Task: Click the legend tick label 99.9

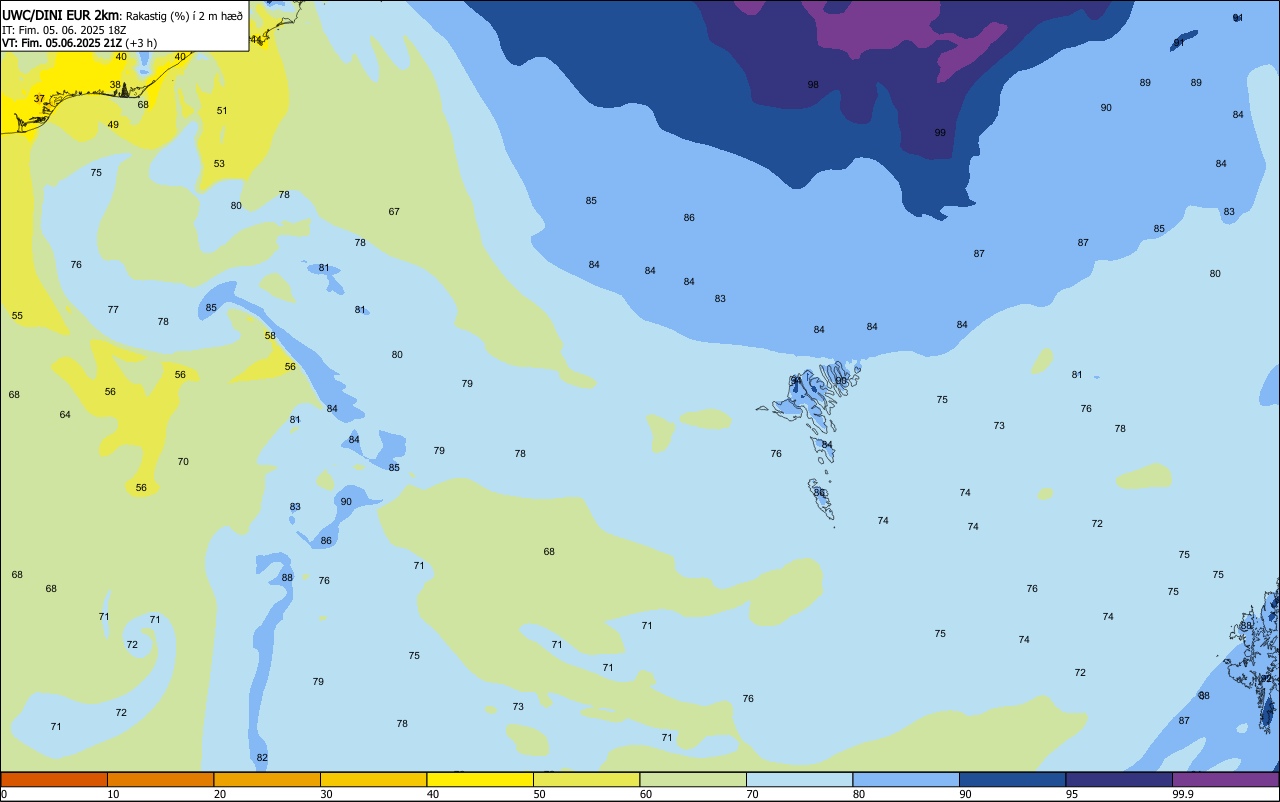Action: pos(1182,794)
